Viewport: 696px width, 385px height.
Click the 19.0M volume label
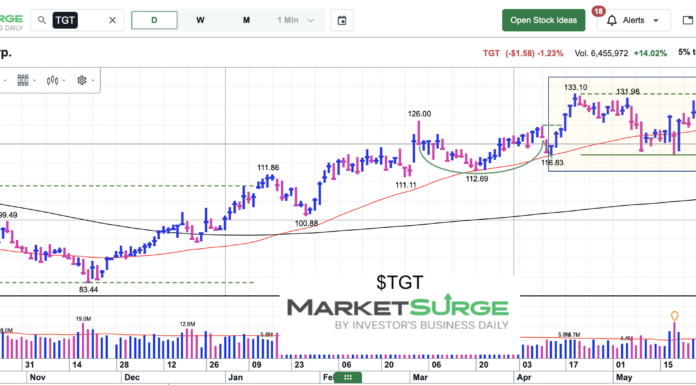click(83, 319)
